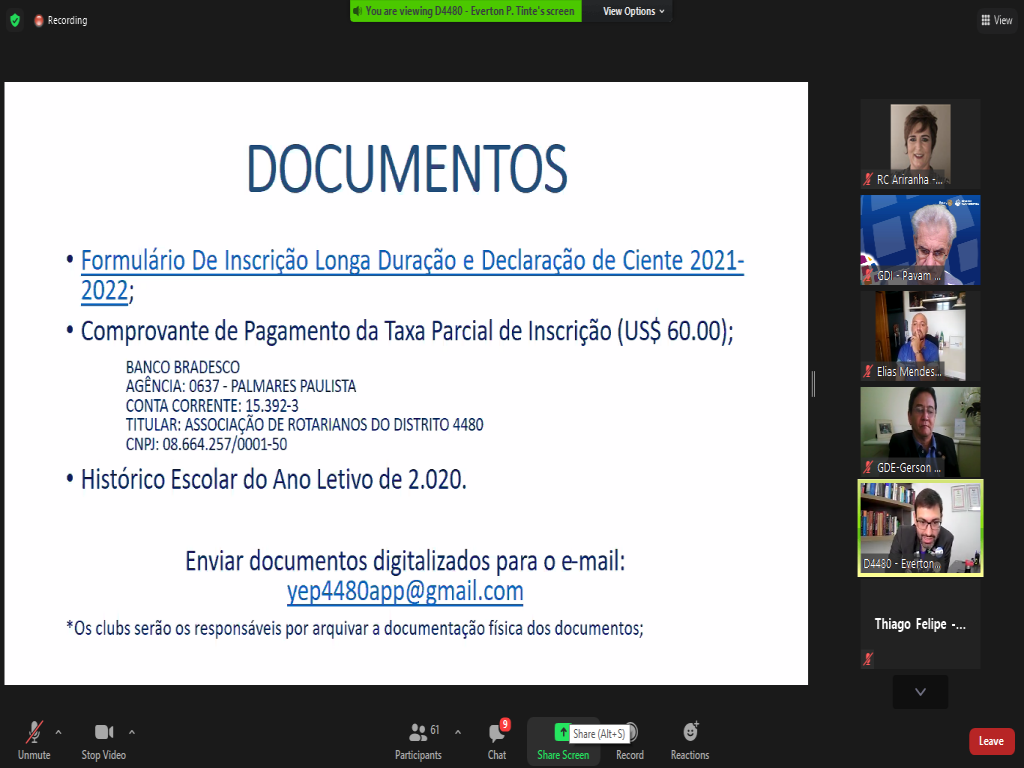1024x768 pixels.
Task: Click the yep4480app@gmail.com email link
Action: [x=405, y=591]
